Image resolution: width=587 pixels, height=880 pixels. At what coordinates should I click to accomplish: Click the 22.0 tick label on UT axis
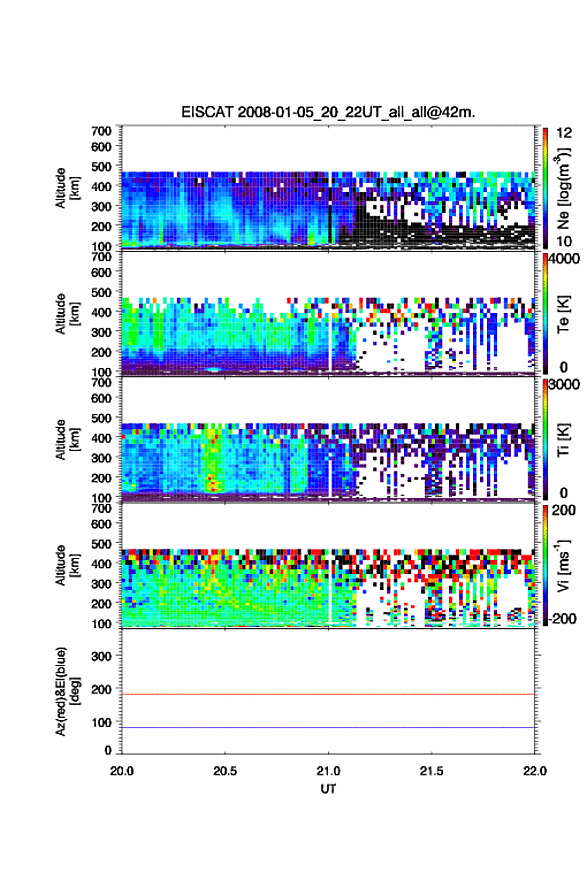(x=535, y=771)
